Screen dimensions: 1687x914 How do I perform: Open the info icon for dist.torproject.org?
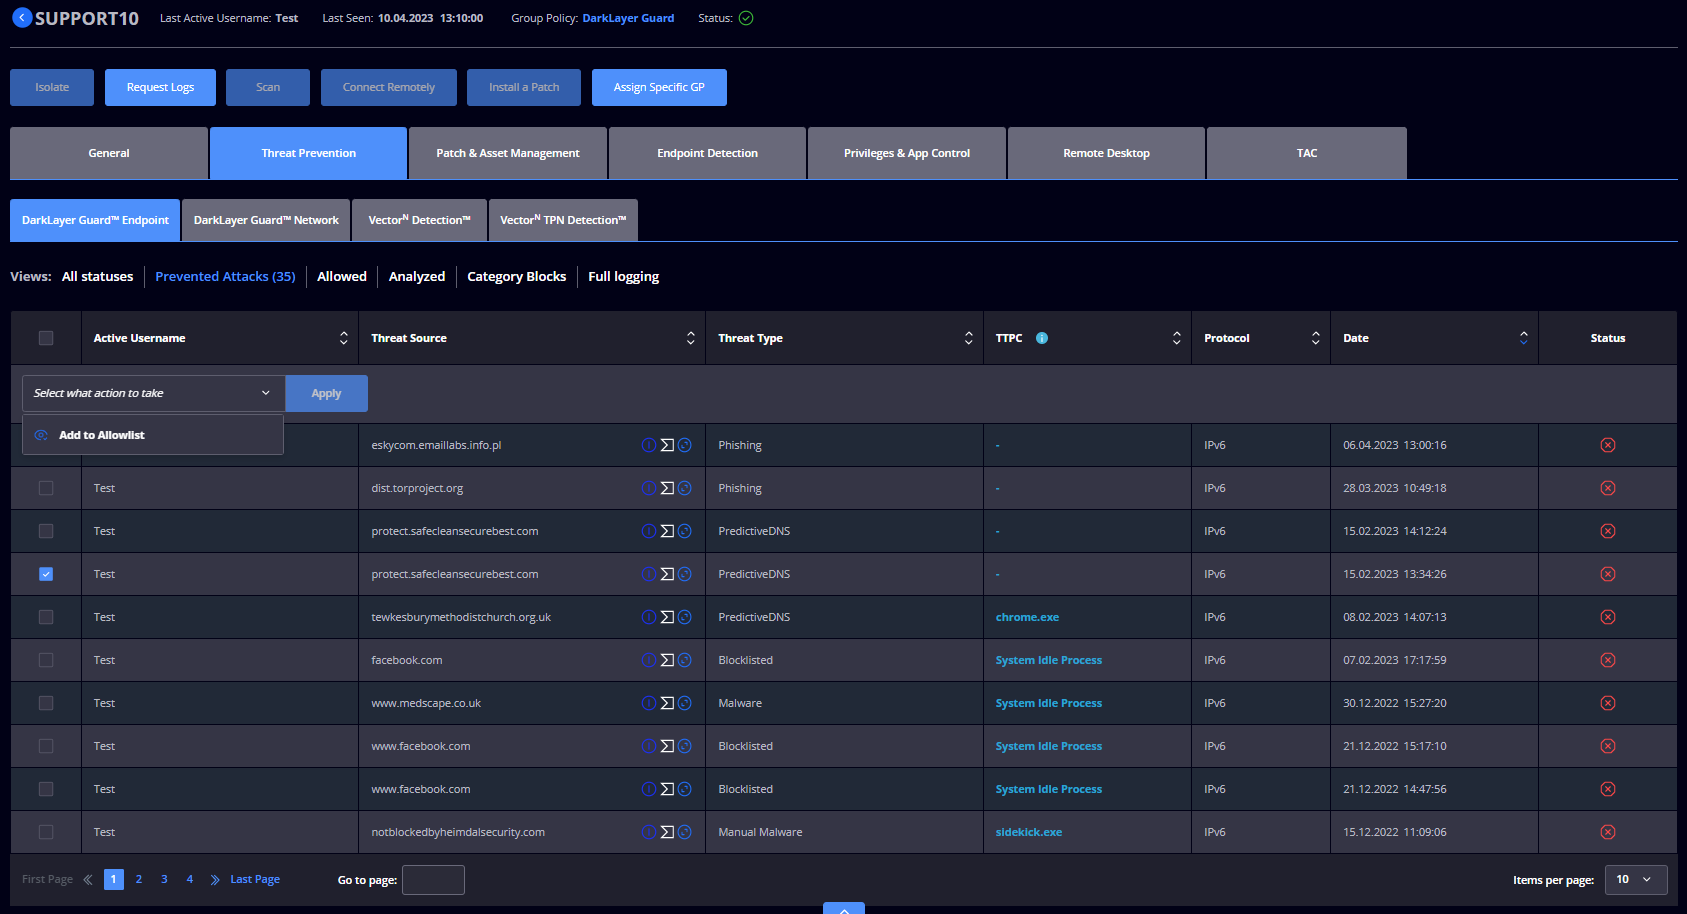coord(649,488)
